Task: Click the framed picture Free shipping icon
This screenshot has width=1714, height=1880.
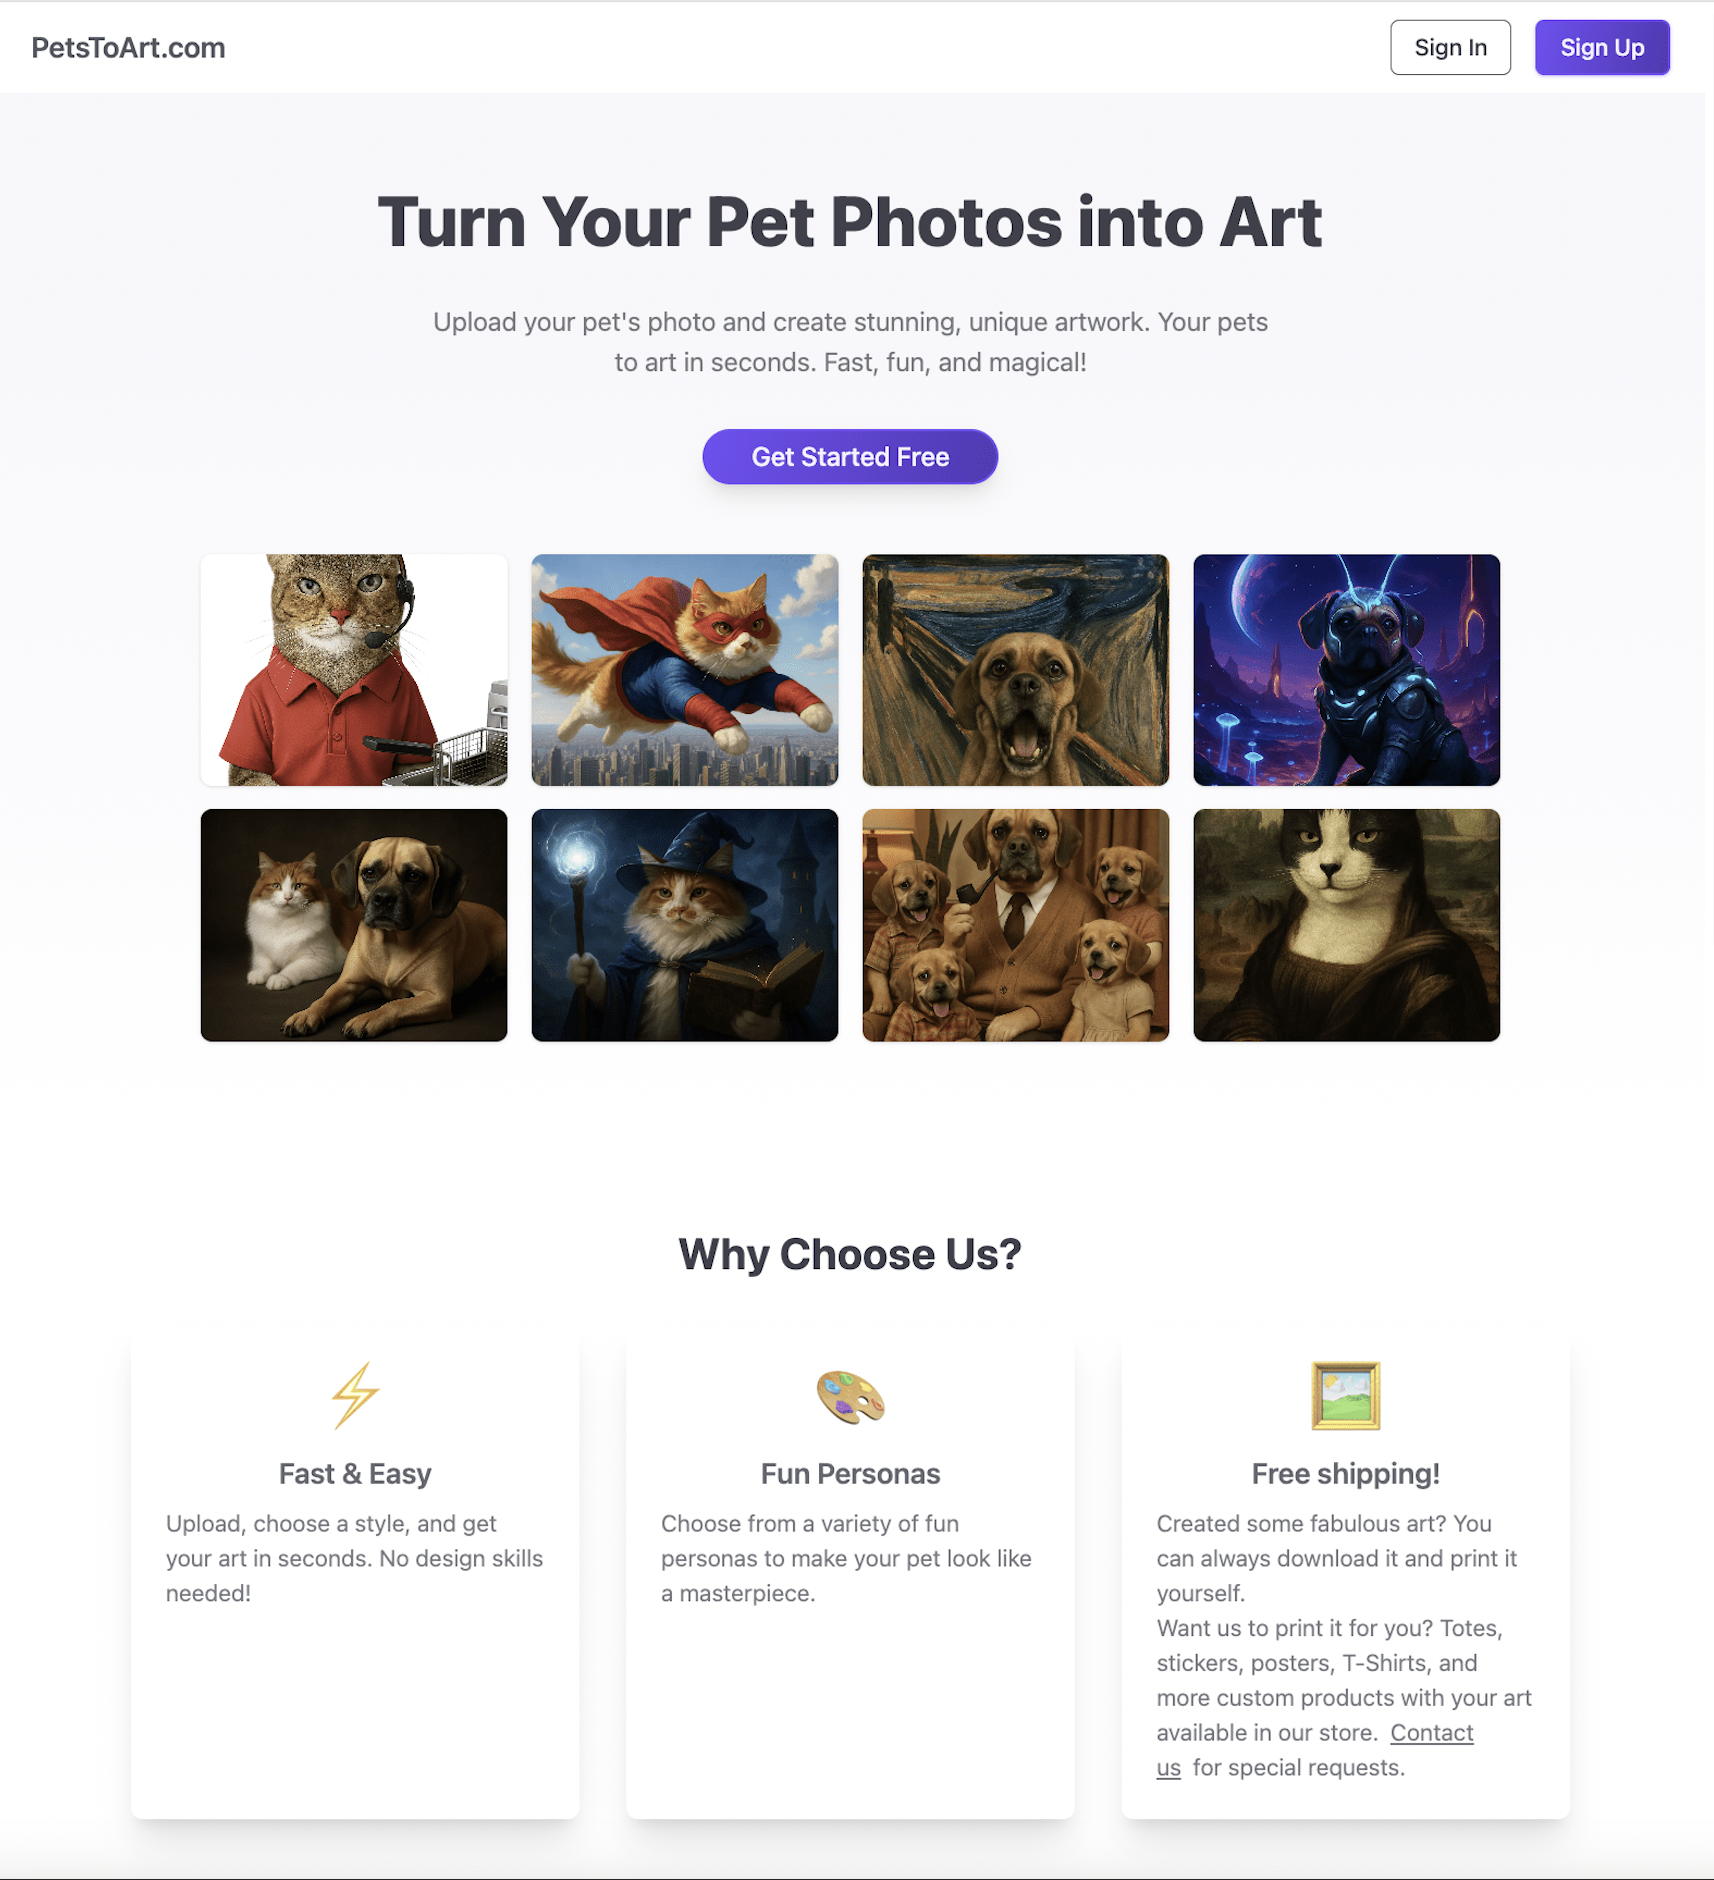Action: 1345,1395
